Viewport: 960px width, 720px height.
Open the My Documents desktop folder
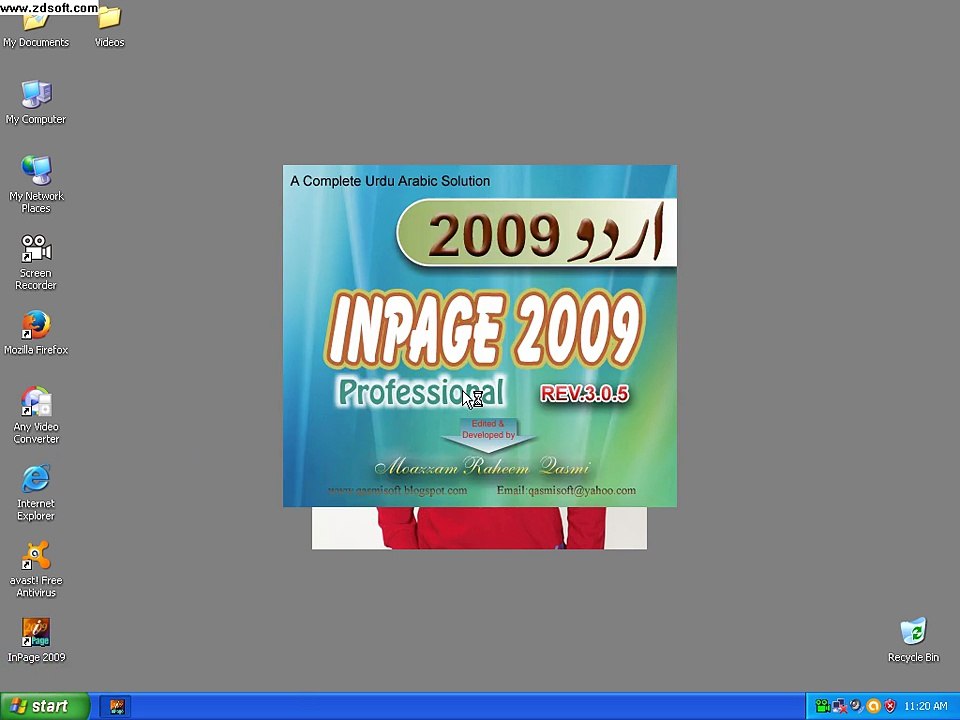pyautogui.click(x=36, y=28)
